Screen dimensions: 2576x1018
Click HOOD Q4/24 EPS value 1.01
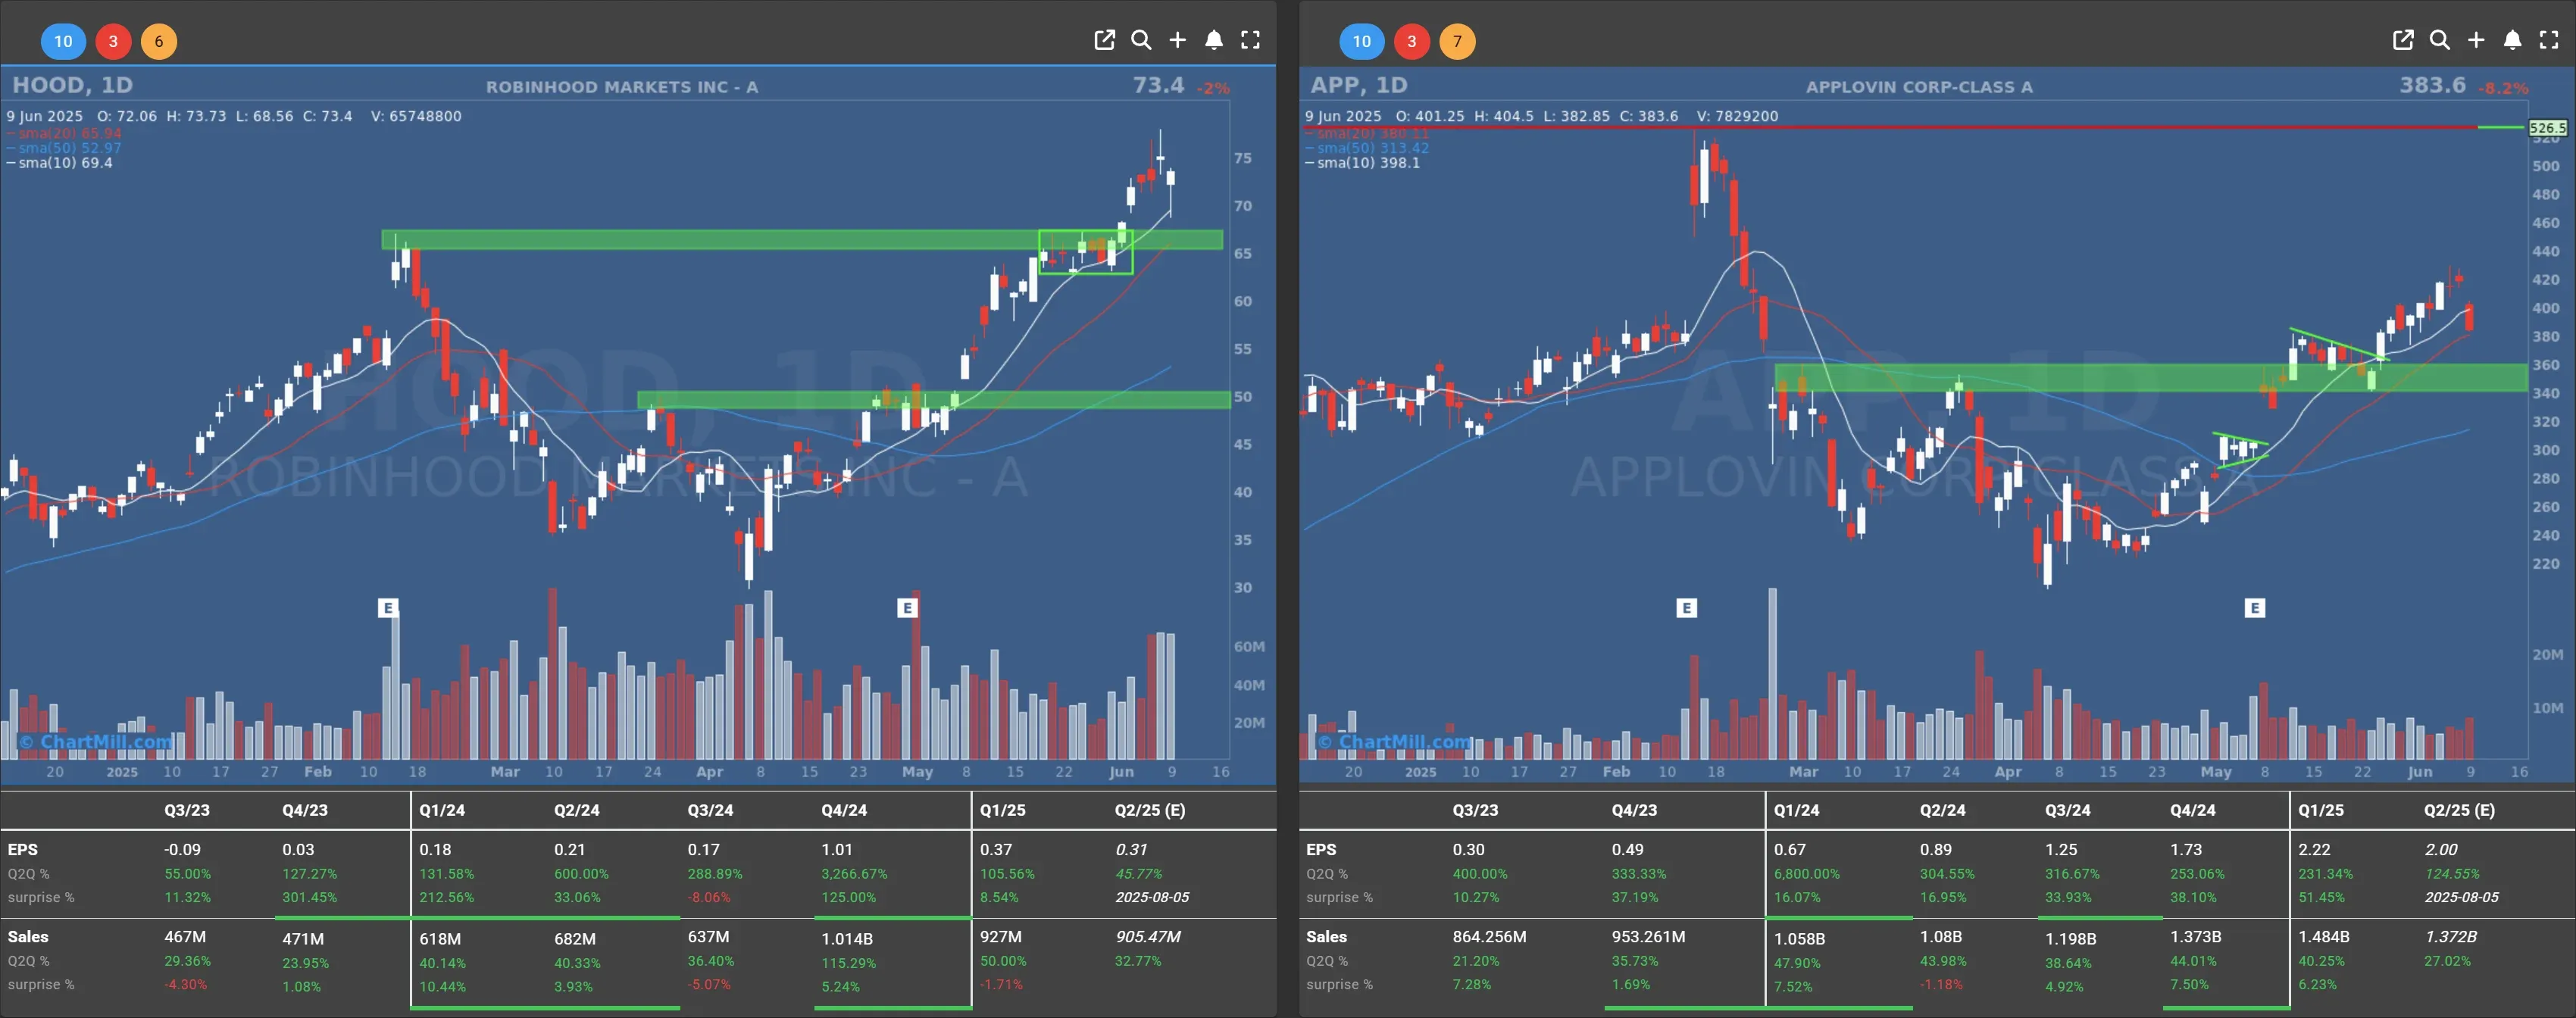837,849
